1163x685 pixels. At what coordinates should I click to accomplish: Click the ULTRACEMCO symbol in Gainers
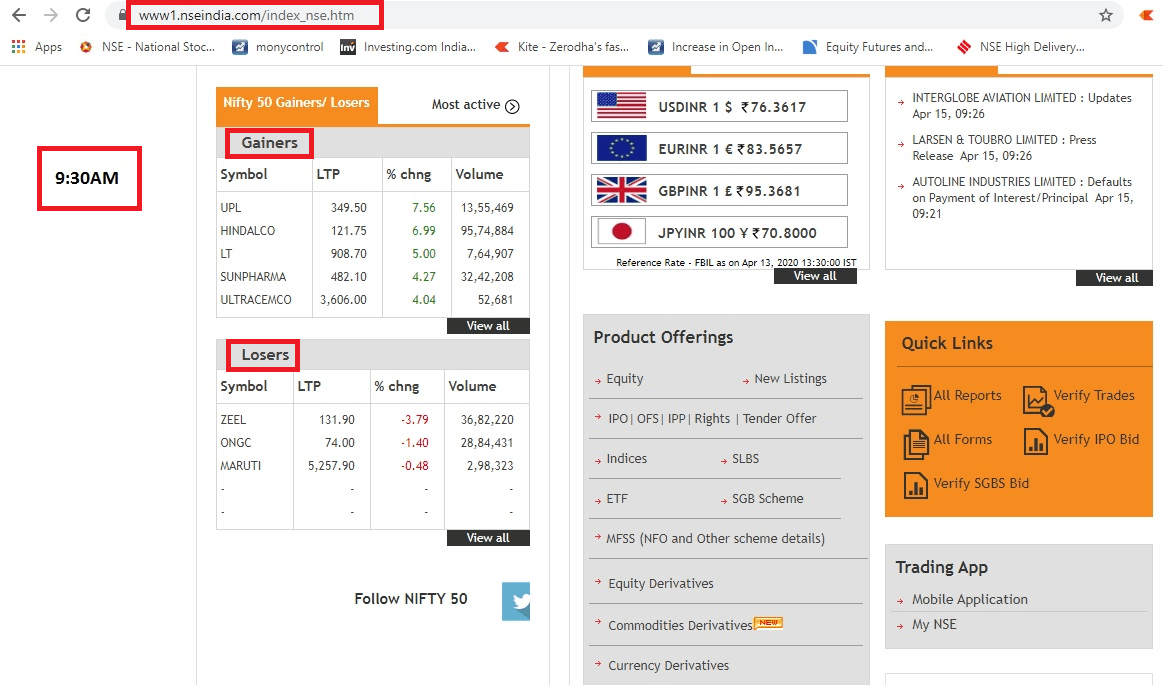256,300
